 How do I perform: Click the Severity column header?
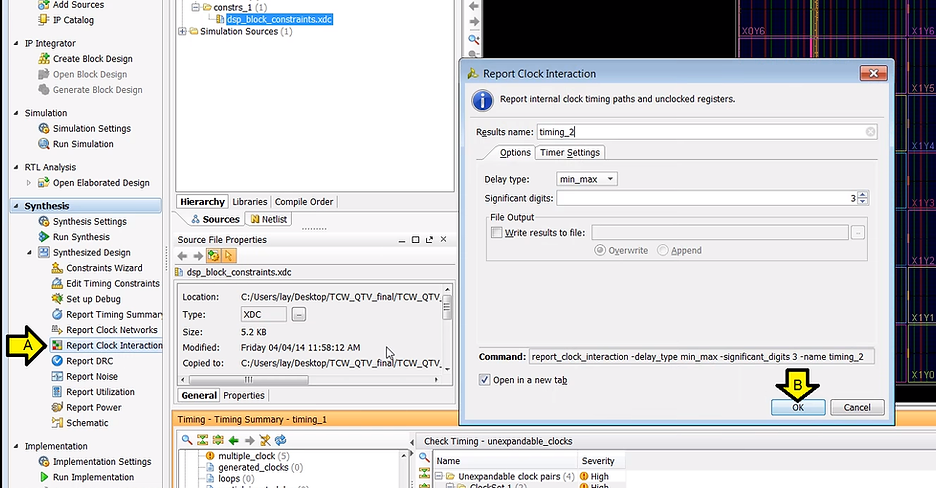coord(598,461)
